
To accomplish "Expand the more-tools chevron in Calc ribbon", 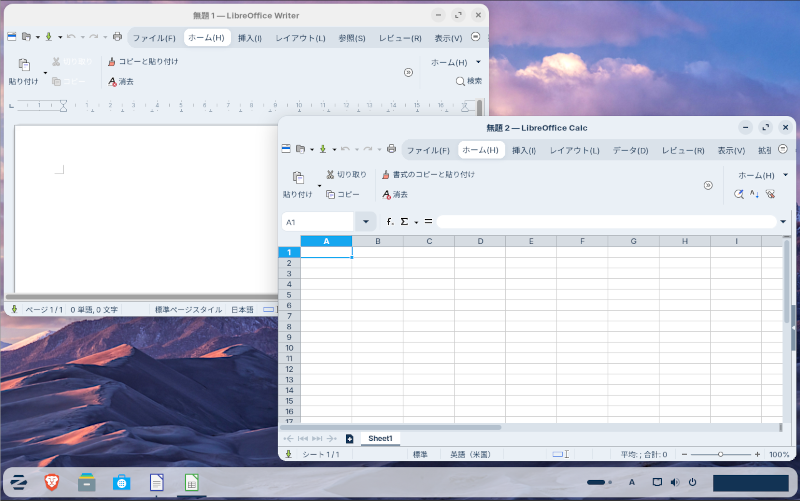I will pyautogui.click(x=708, y=185).
